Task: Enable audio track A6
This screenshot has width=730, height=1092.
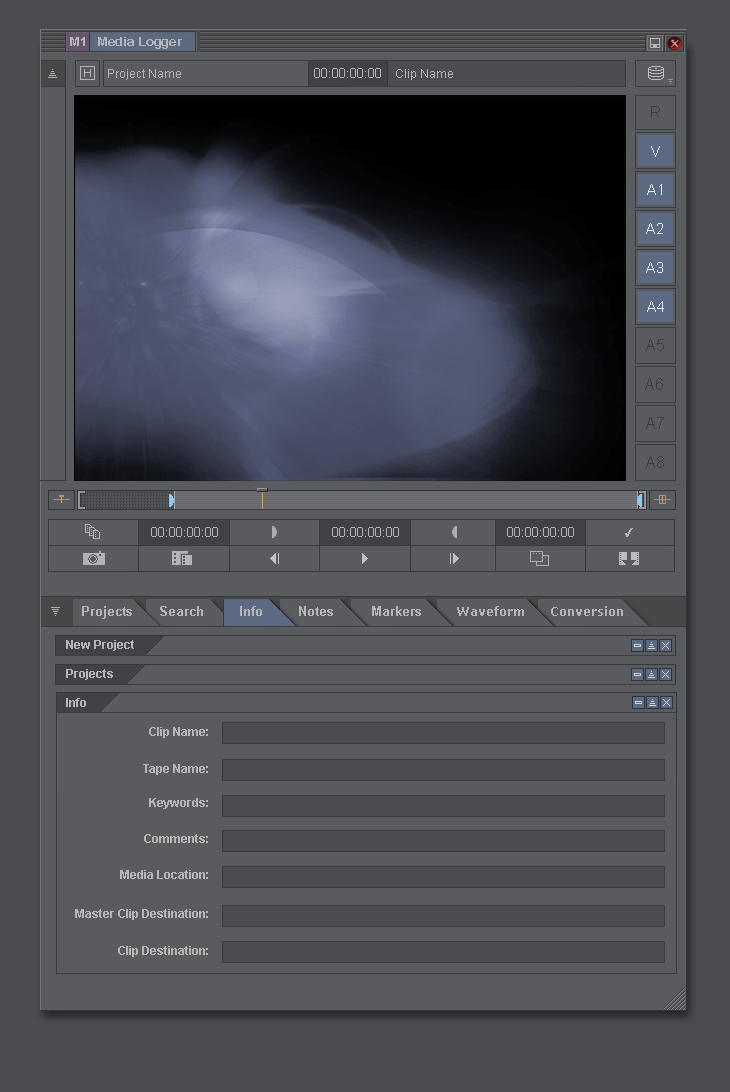Action: point(655,384)
